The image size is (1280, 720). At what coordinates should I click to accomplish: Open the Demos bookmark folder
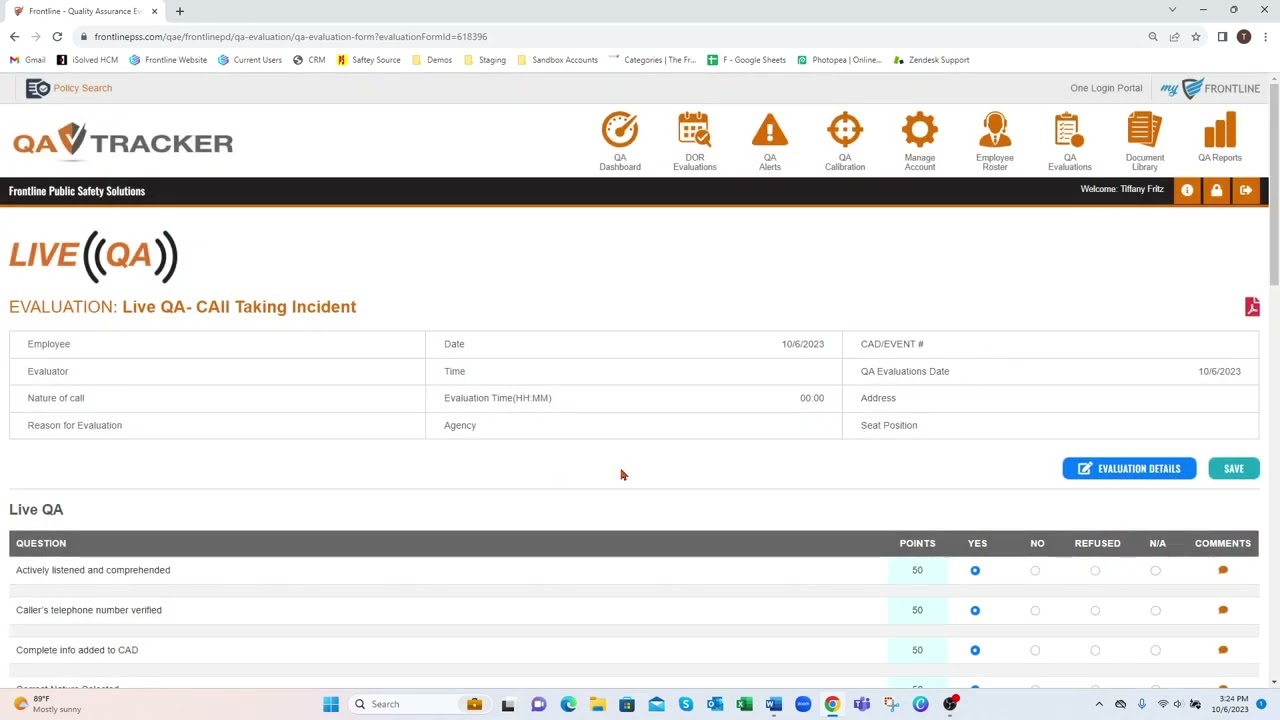click(x=431, y=60)
